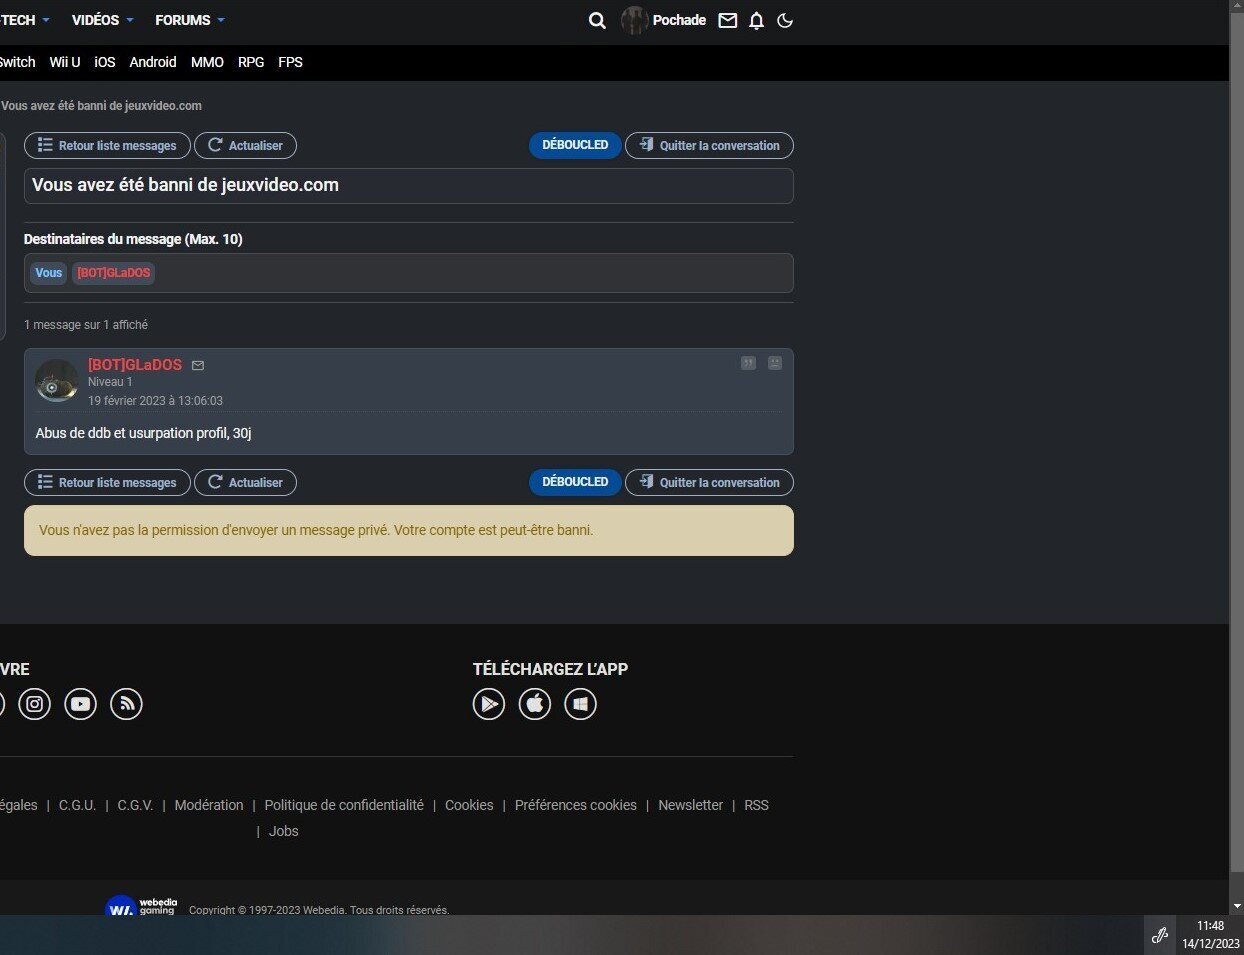
Task: Open the Pochade profile avatar
Action: tap(634, 20)
